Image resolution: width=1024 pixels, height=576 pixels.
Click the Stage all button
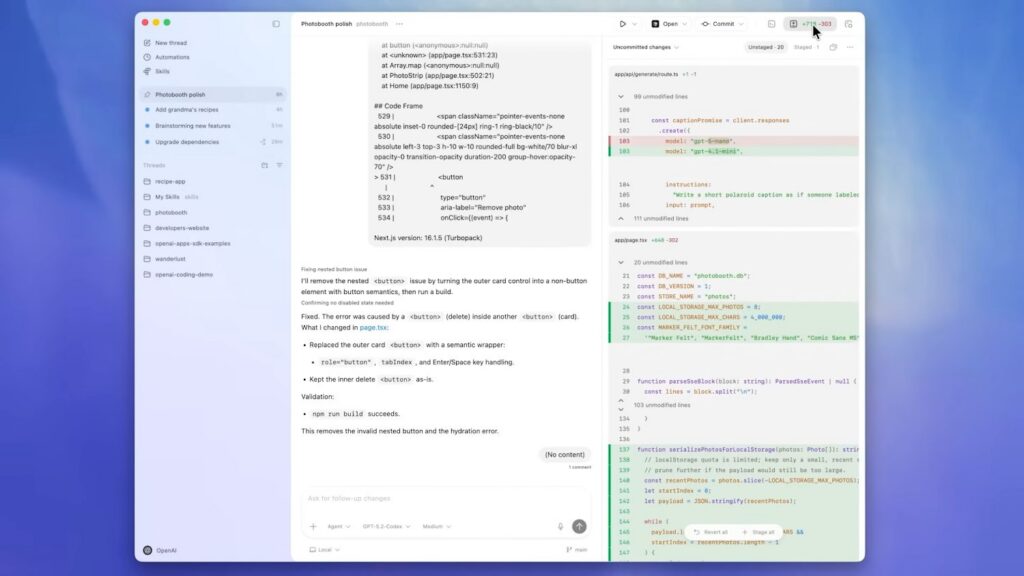click(x=760, y=532)
